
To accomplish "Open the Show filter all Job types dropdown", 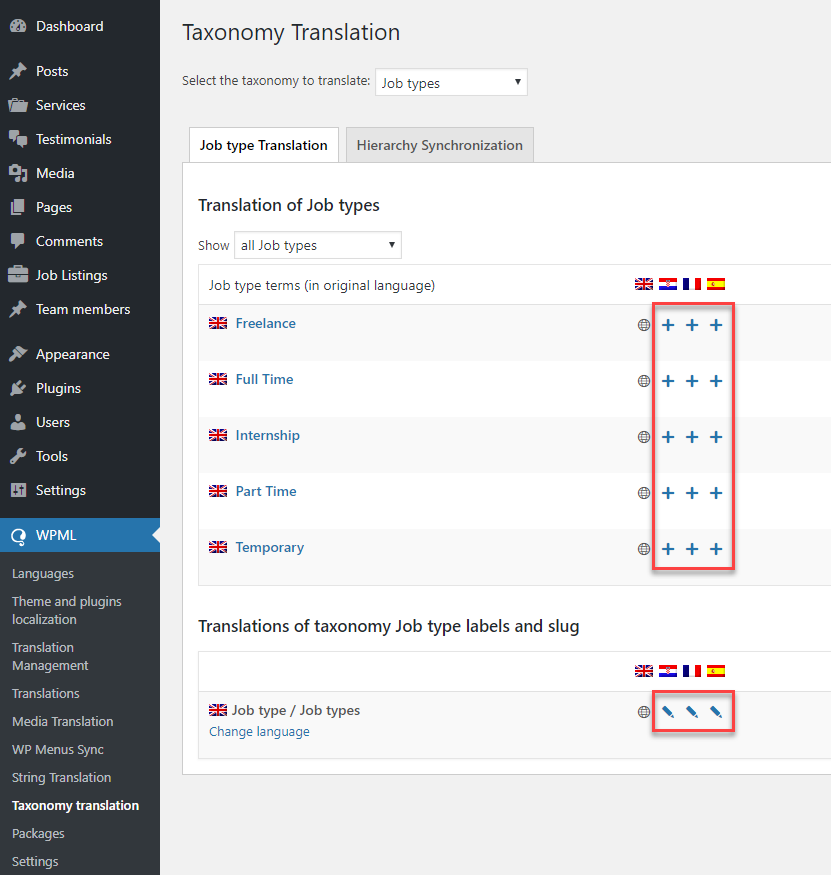I will point(318,245).
